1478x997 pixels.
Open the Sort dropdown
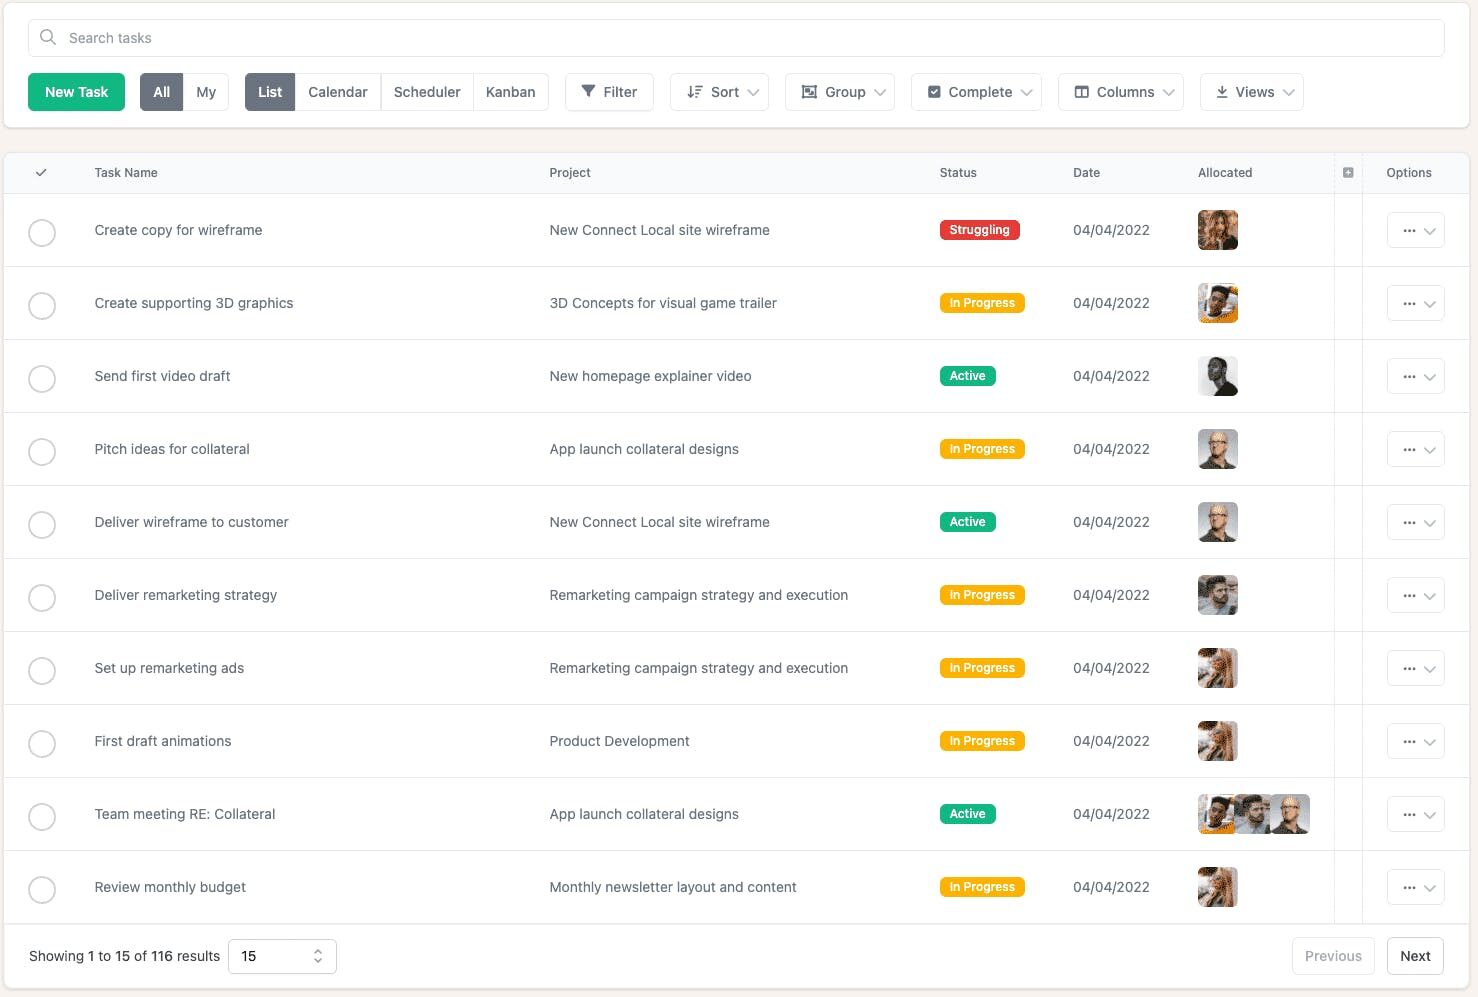[x=719, y=92]
